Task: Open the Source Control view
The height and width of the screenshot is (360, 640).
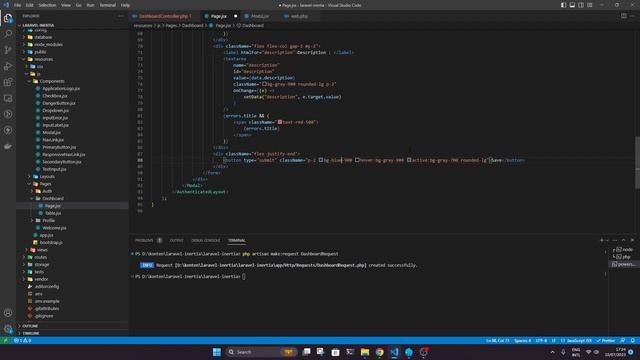Action: tap(8, 50)
